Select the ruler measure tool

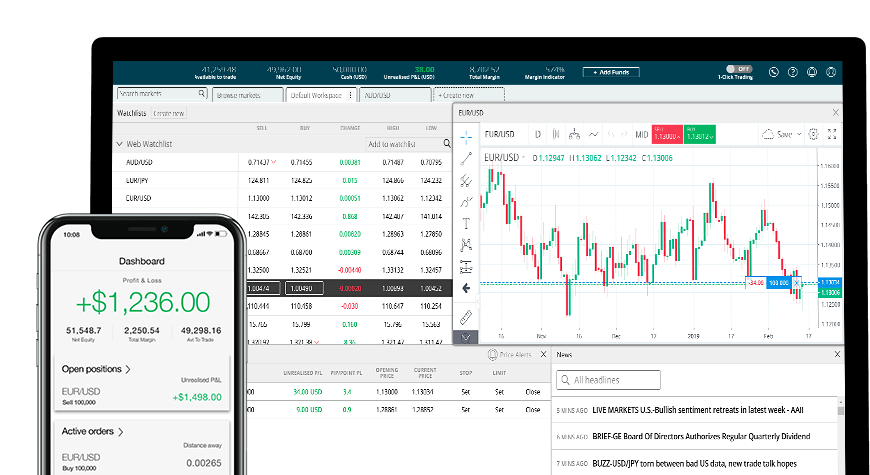pos(466,317)
